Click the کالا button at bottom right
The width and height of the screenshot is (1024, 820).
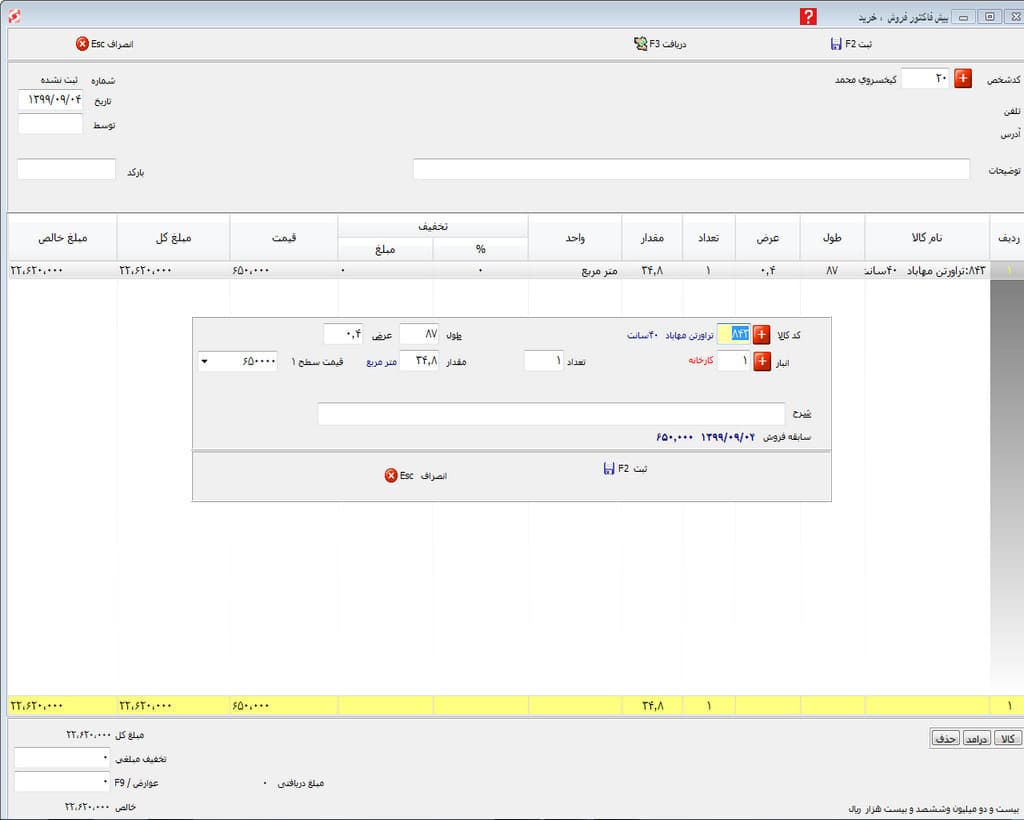coord(1008,738)
